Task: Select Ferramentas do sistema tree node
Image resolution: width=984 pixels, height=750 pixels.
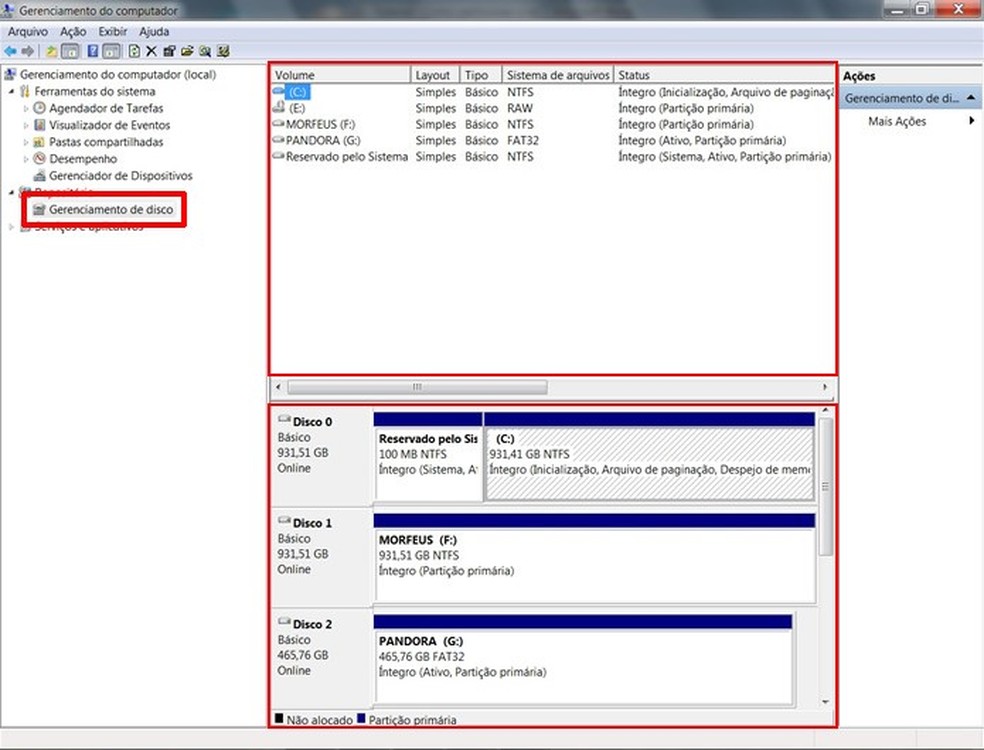Action: (95, 92)
